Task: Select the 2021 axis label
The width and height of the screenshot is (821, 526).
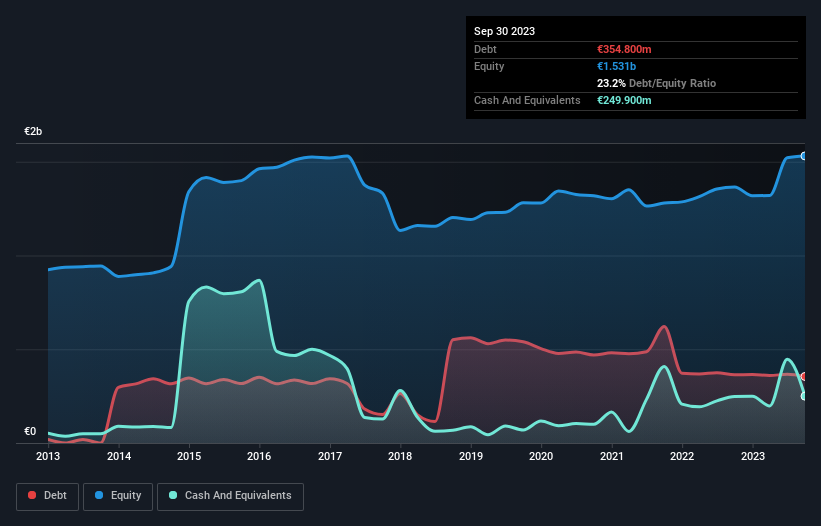Action: click(x=612, y=456)
